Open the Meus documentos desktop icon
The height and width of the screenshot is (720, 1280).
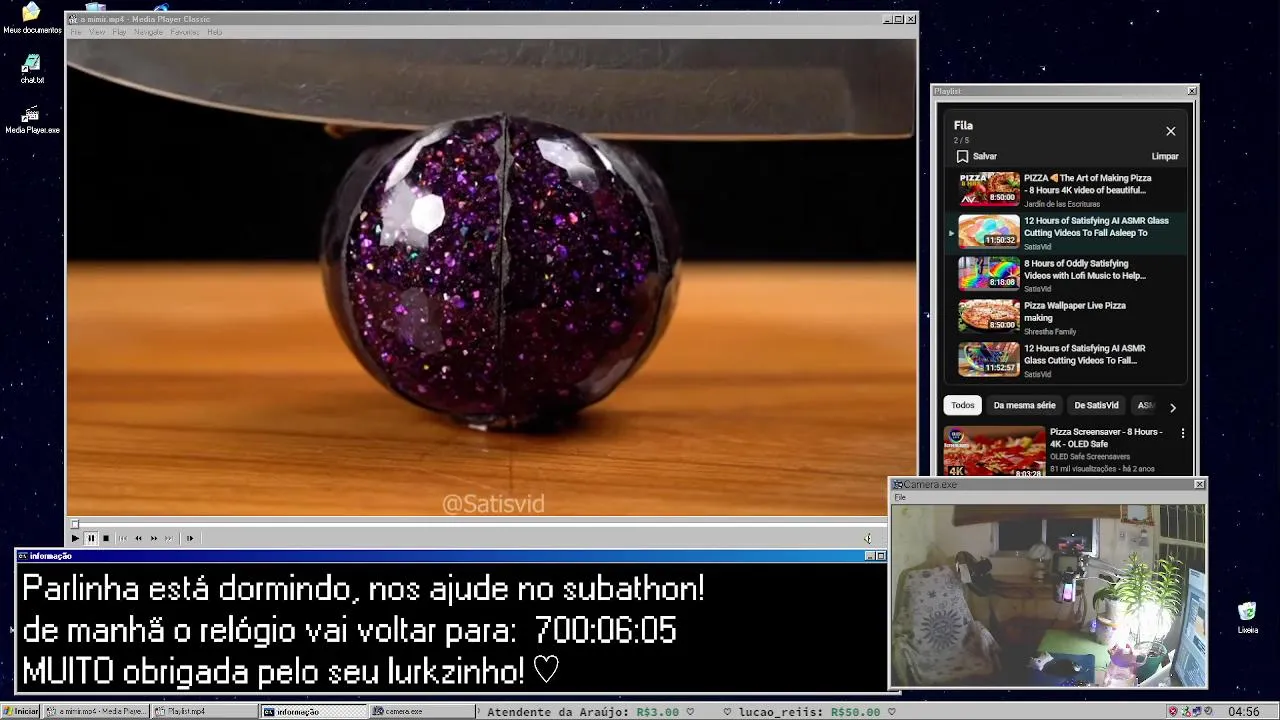pyautogui.click(x=32, y=18)
